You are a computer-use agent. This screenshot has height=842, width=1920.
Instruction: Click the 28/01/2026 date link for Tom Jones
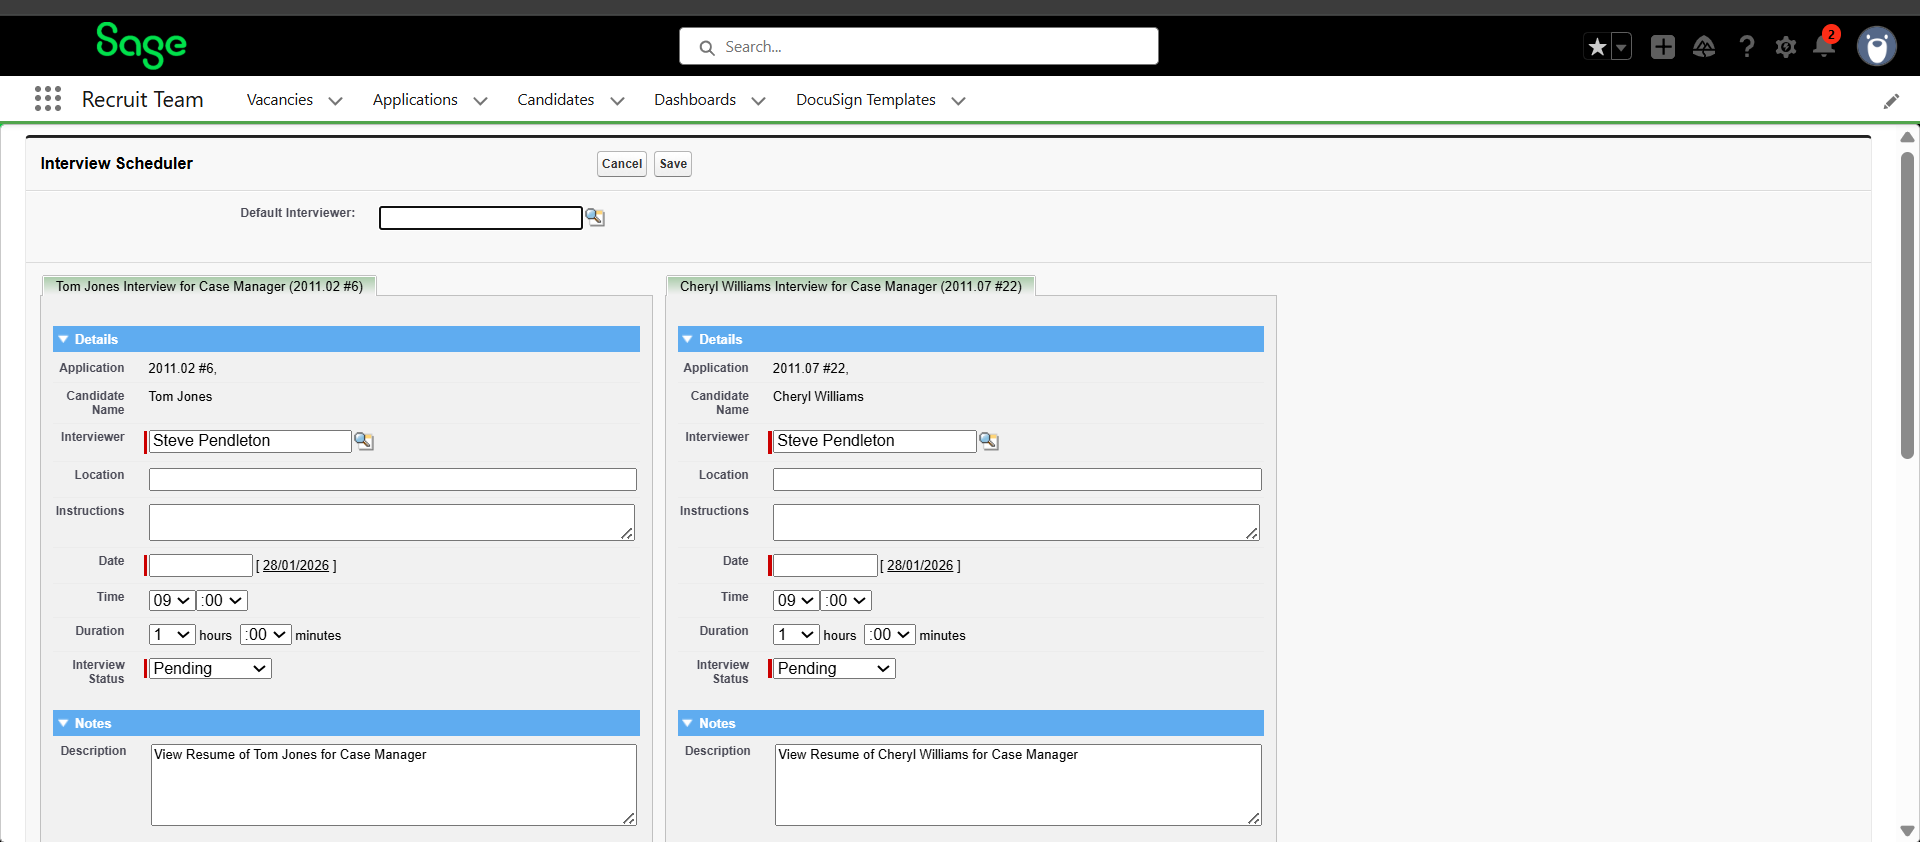click(296, 566)
